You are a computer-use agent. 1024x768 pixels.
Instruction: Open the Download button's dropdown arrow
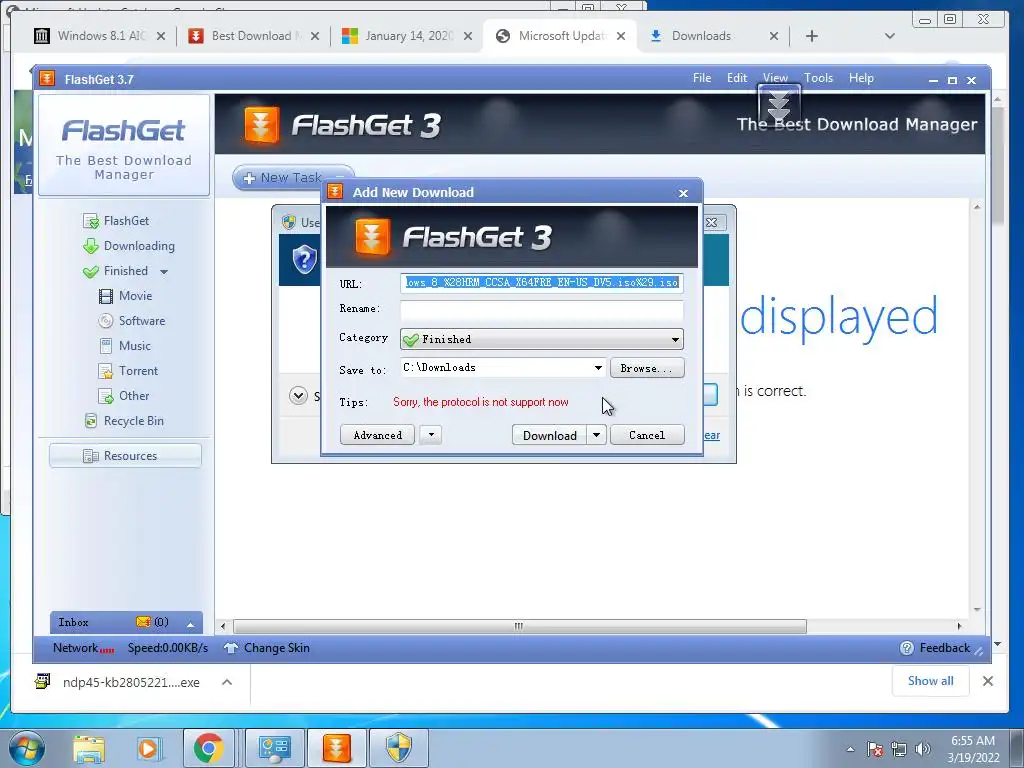596,435
